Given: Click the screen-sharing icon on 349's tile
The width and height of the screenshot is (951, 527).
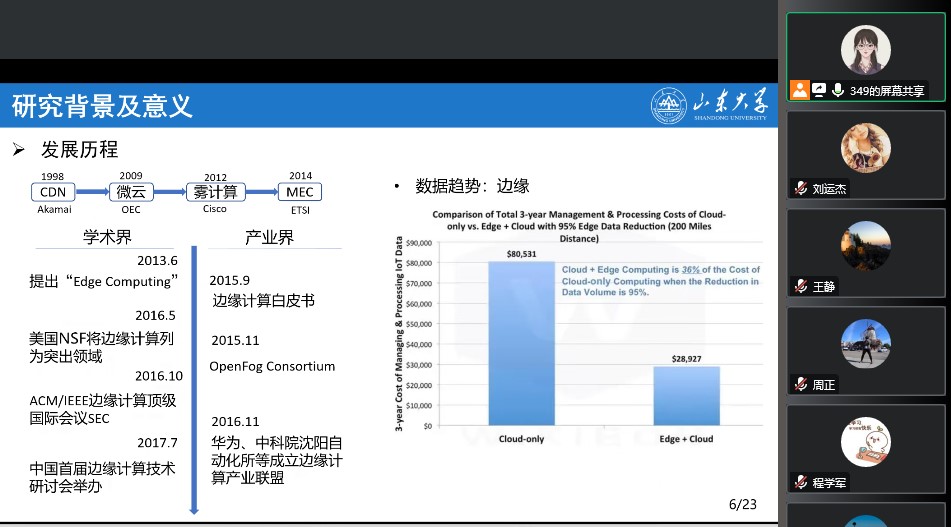Looking at the screenshot, I should click(819, 90).
